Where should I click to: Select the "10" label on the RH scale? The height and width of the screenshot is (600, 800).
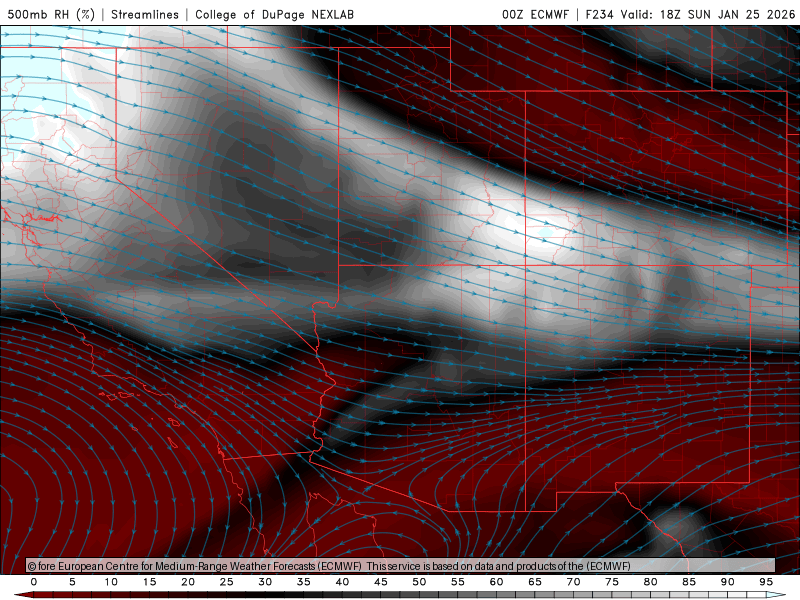111,582
